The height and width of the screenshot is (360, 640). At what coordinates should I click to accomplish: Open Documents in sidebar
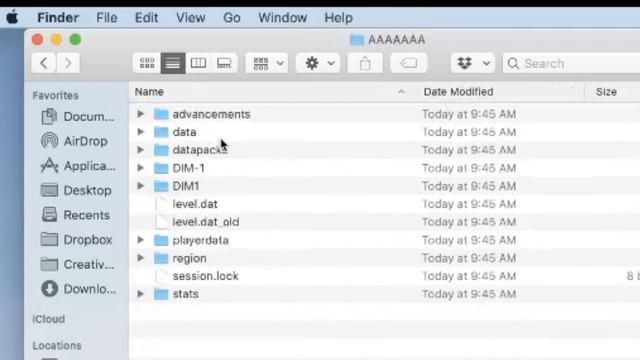click(x=78, y=117)
